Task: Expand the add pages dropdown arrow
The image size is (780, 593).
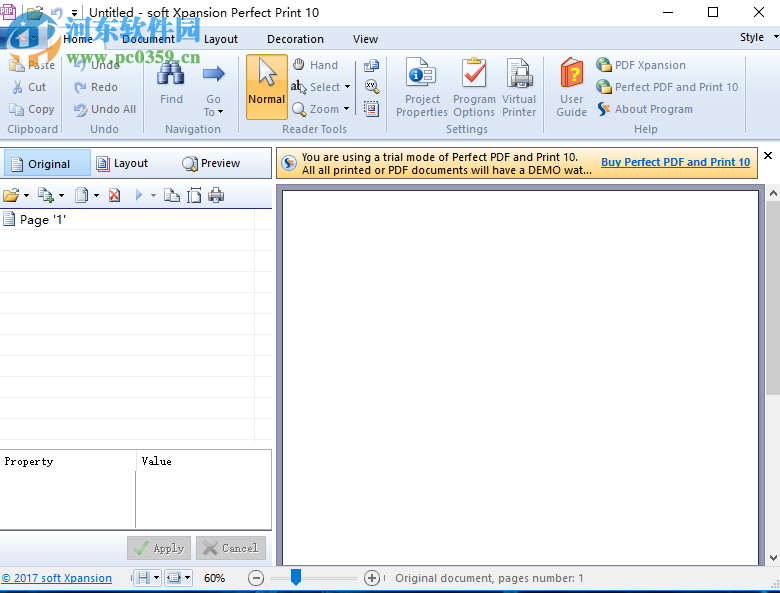Action: [61, 196]
